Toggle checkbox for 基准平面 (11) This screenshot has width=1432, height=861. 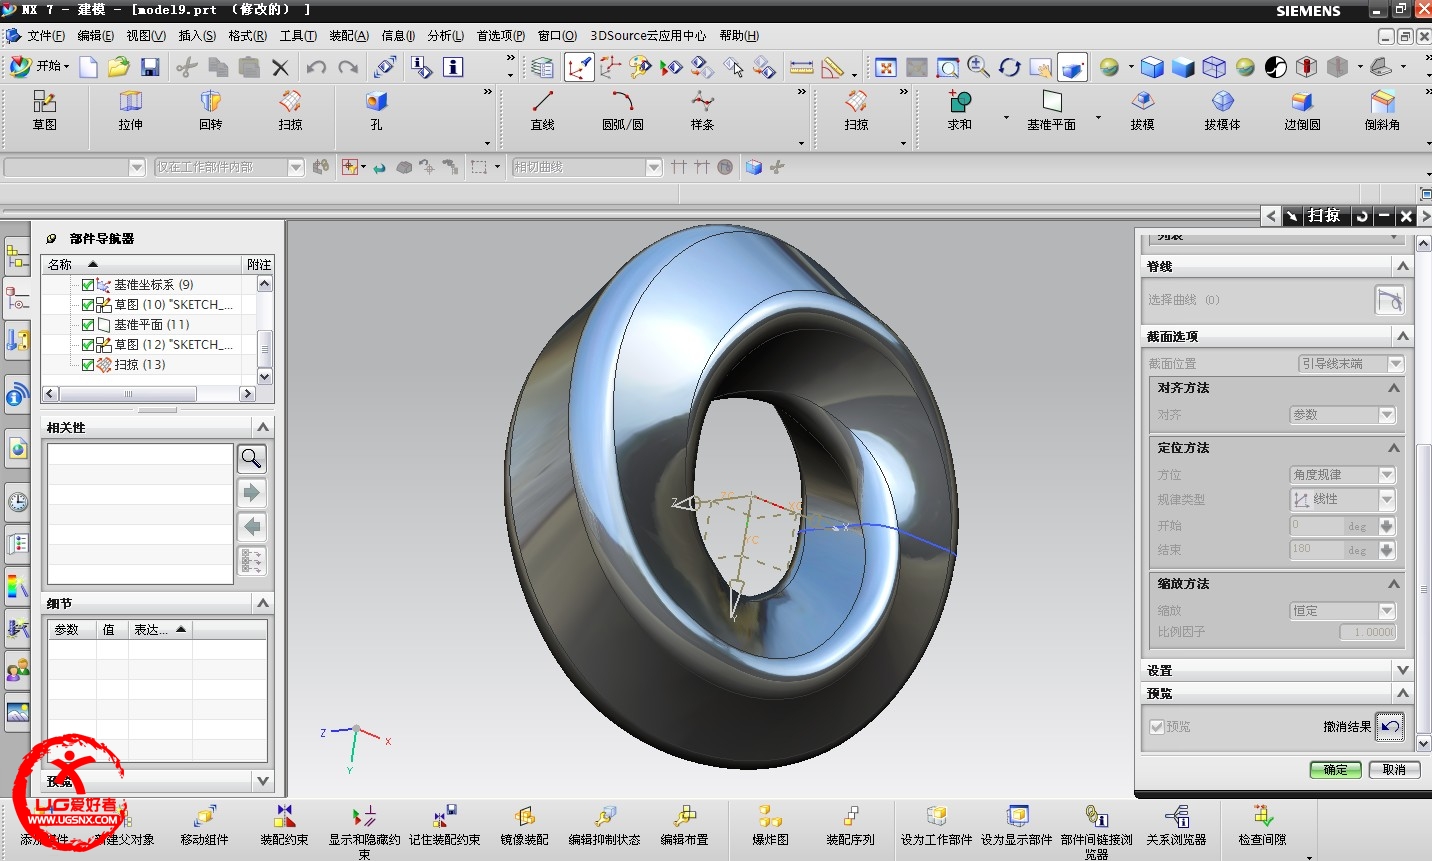click(88, 325)
